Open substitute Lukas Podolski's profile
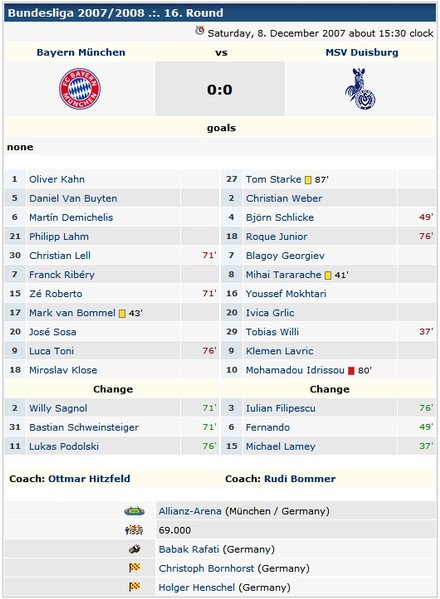 click(x=64, y=446)
